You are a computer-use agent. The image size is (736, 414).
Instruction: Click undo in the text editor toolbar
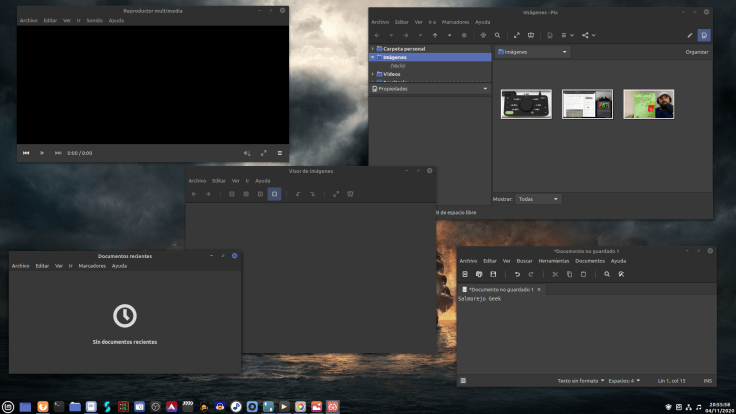[517, 274]
